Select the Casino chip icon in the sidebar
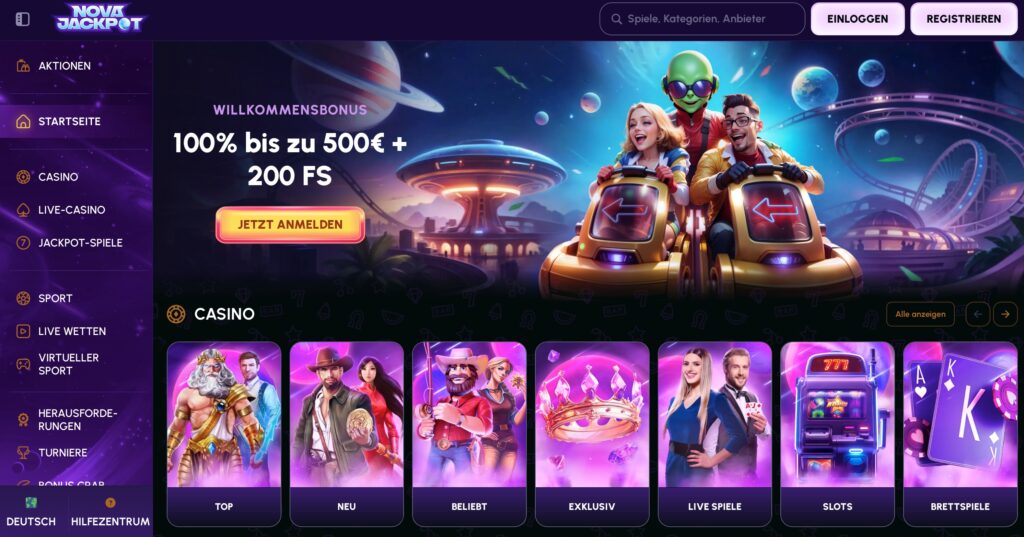This screenshot has width=1024, height=537. click(x=23, y=177)
